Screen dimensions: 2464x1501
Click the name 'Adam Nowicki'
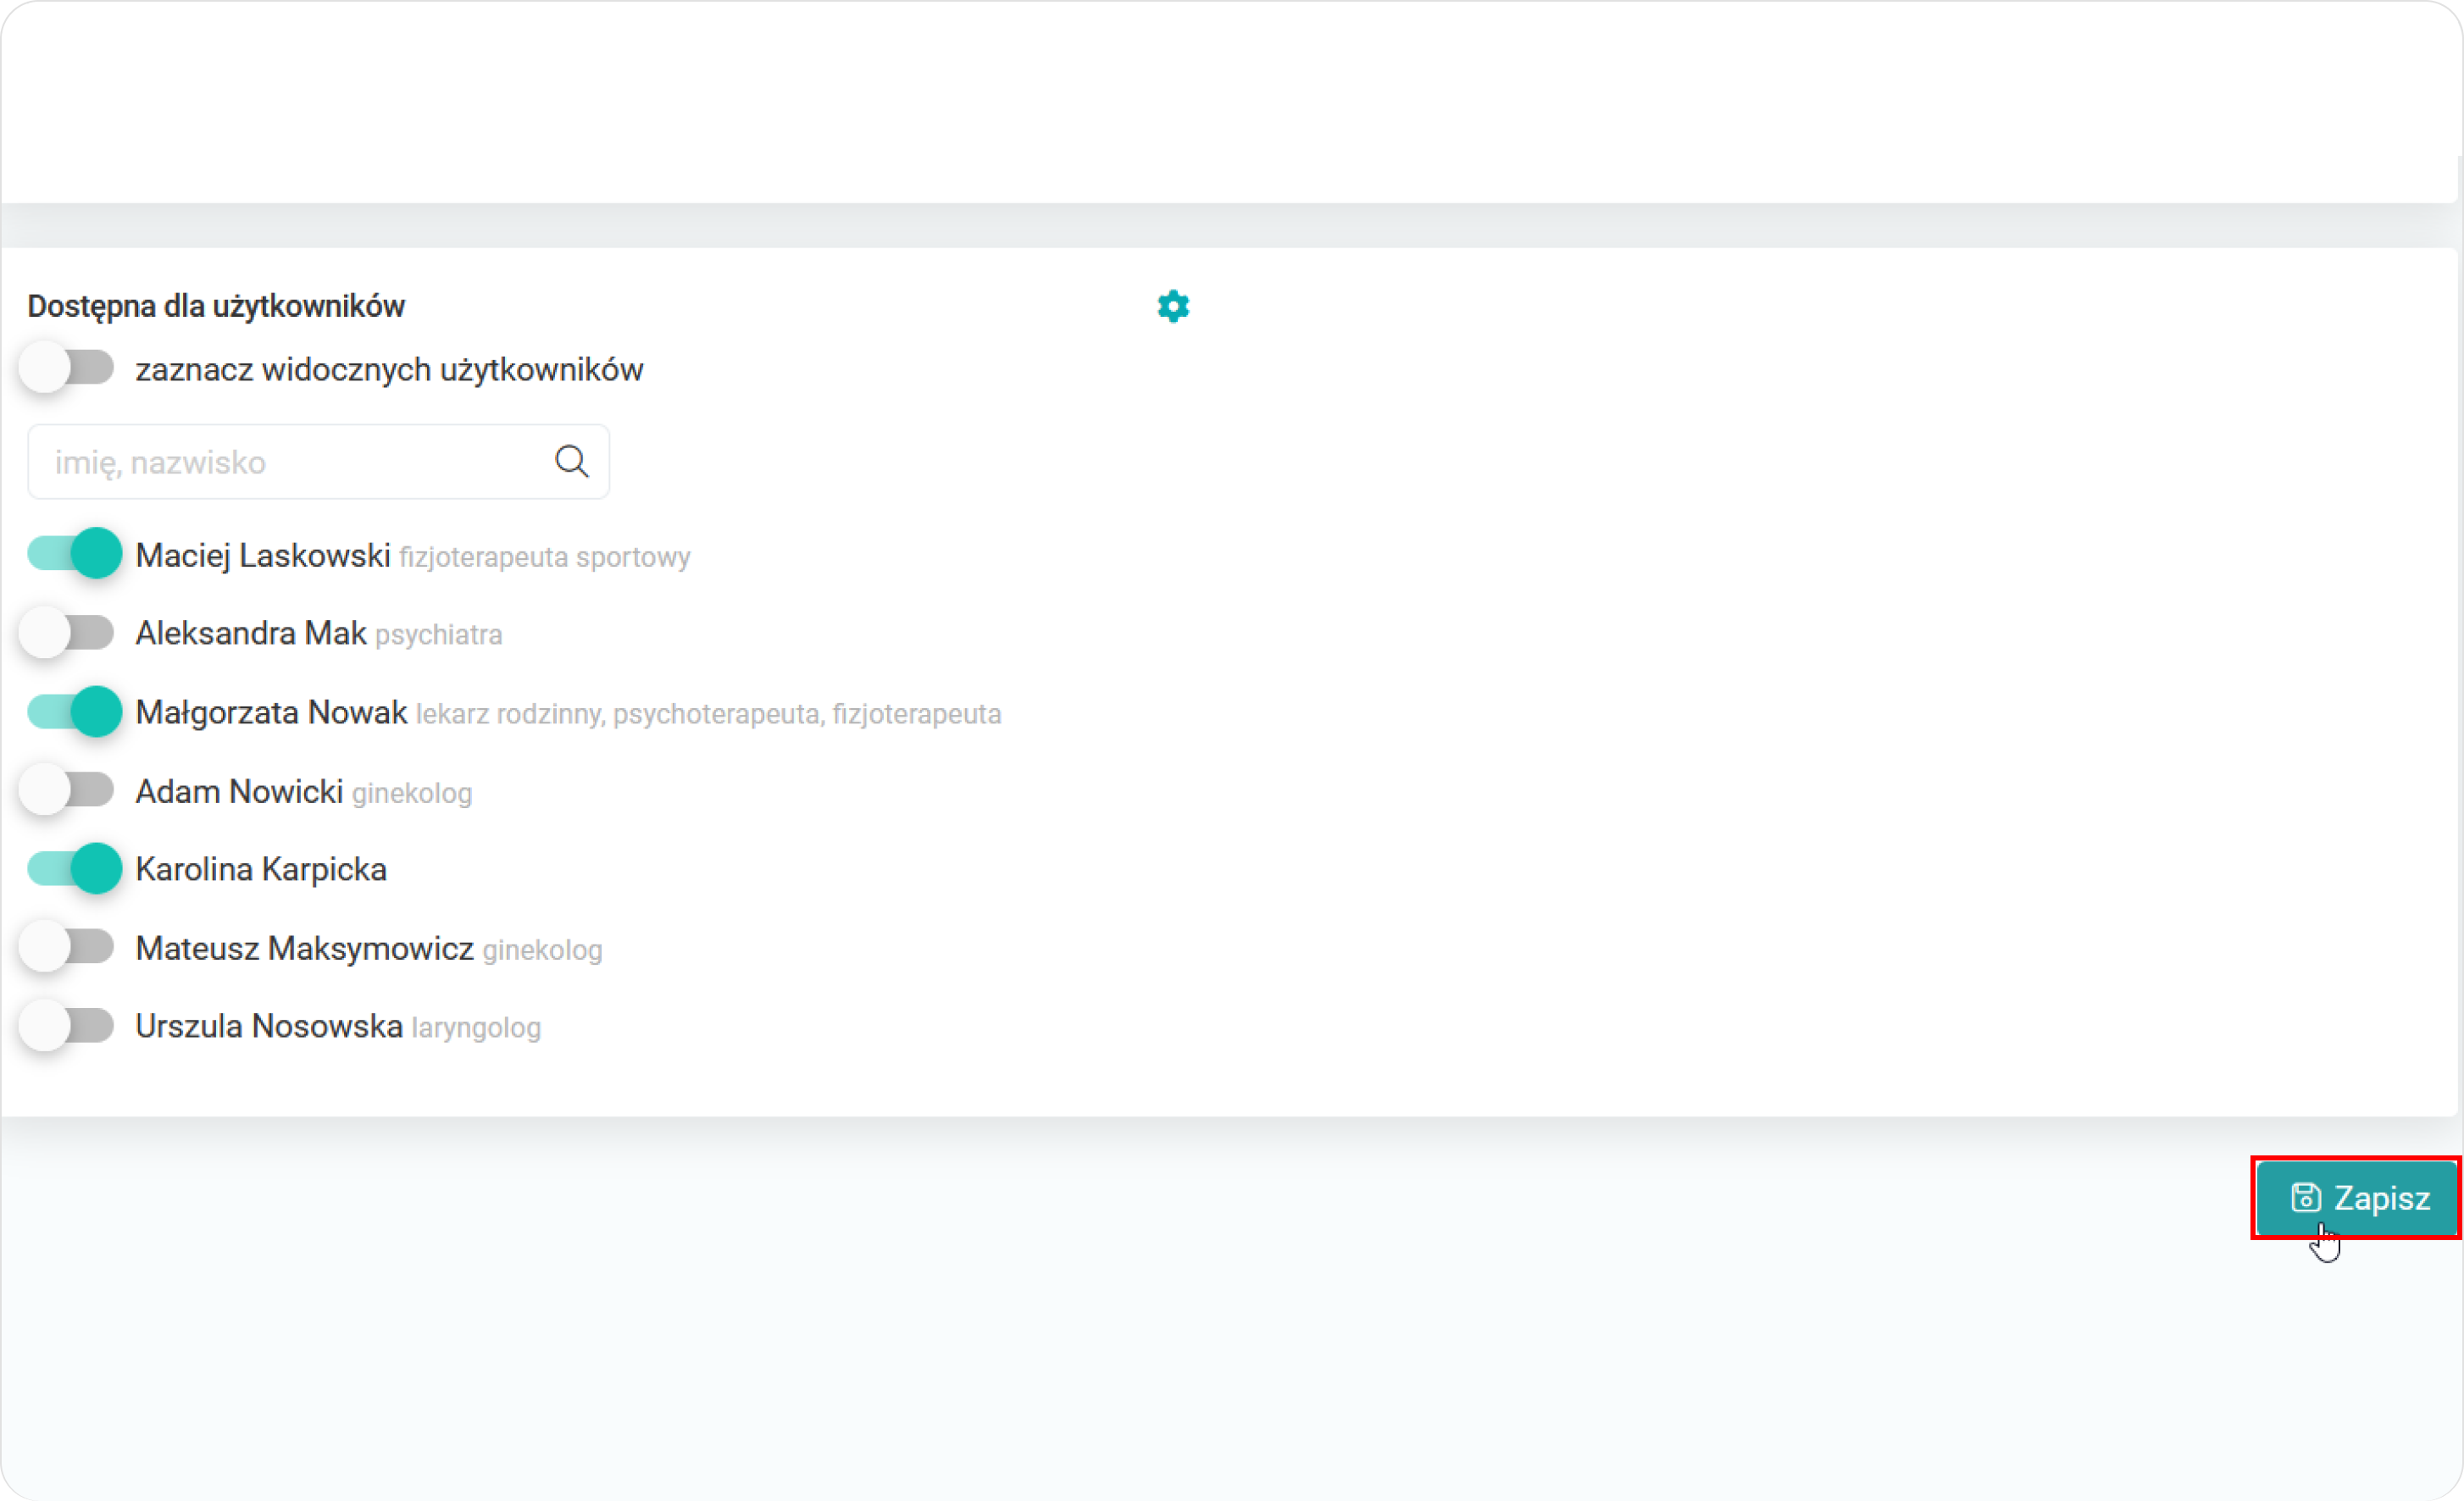[239, 791]
